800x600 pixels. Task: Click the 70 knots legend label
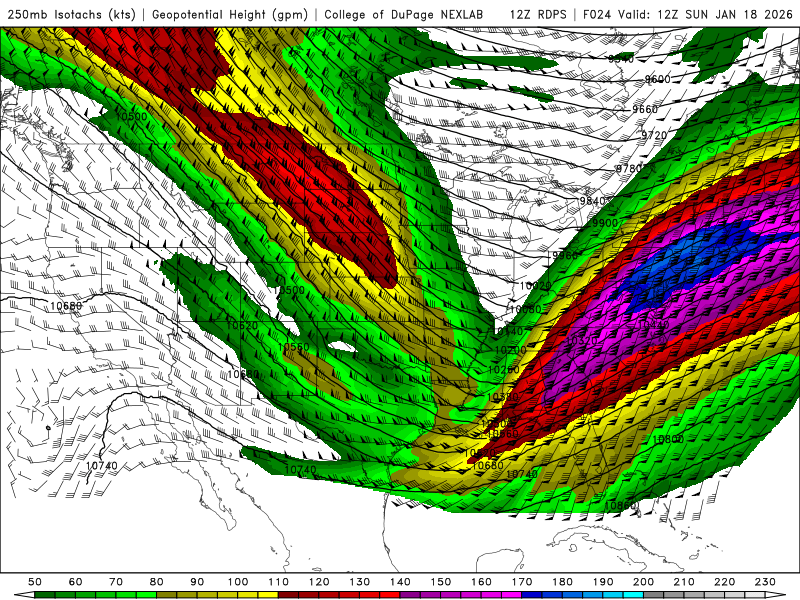116,582
